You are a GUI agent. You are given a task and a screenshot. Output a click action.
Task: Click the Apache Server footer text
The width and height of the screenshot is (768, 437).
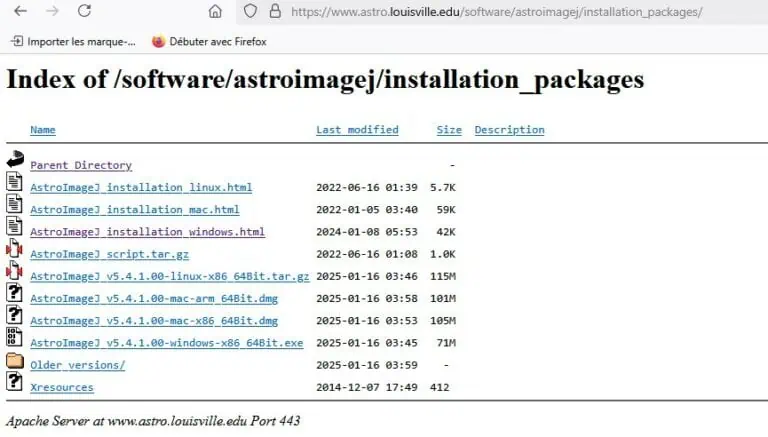pyautogui.click(x=153, y=421)
